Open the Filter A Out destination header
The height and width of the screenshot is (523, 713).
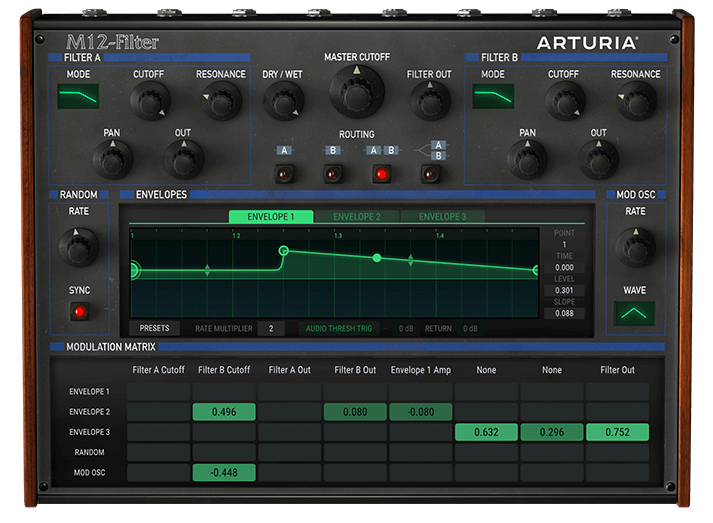pyautogui.click(x=290, y=370)
